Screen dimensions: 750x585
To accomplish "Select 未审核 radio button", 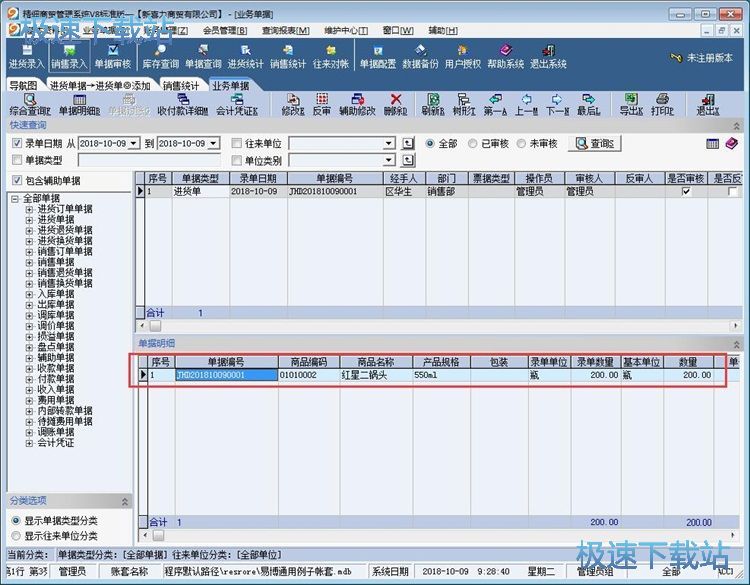I will tap(521, 143).
